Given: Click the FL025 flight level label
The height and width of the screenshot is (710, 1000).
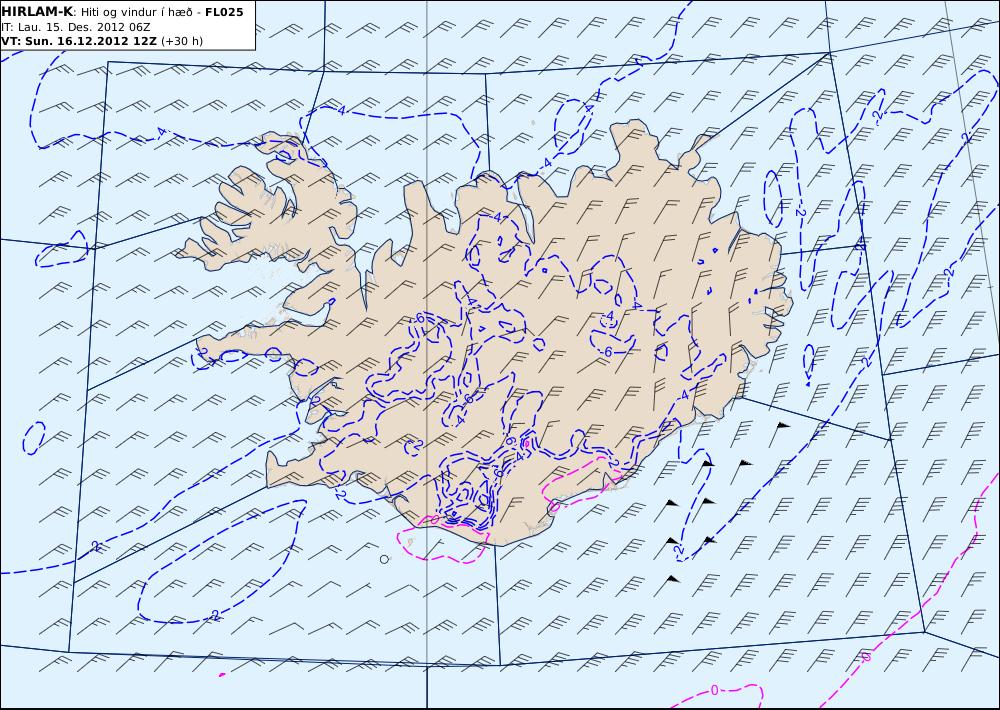Looking at the screenshot, I should tap(224, 12).
